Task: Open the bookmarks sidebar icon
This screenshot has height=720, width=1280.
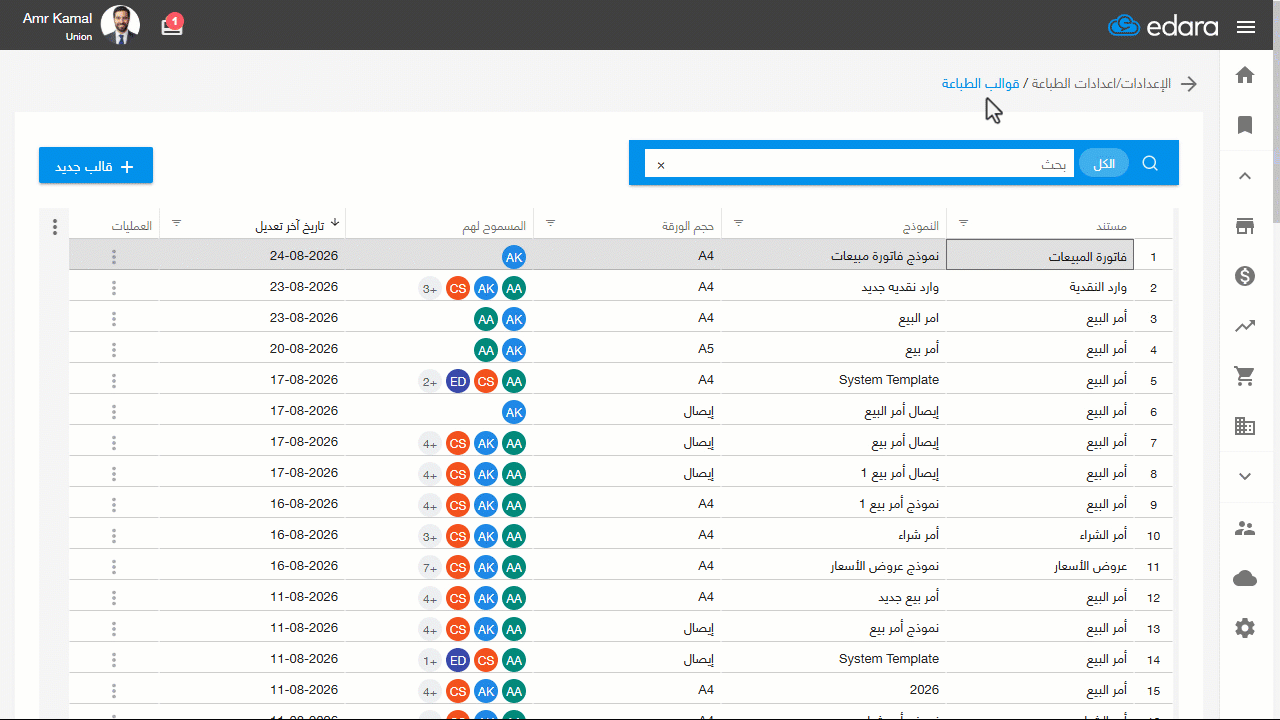Action: pyautogui.click(x=1245, y=125)
